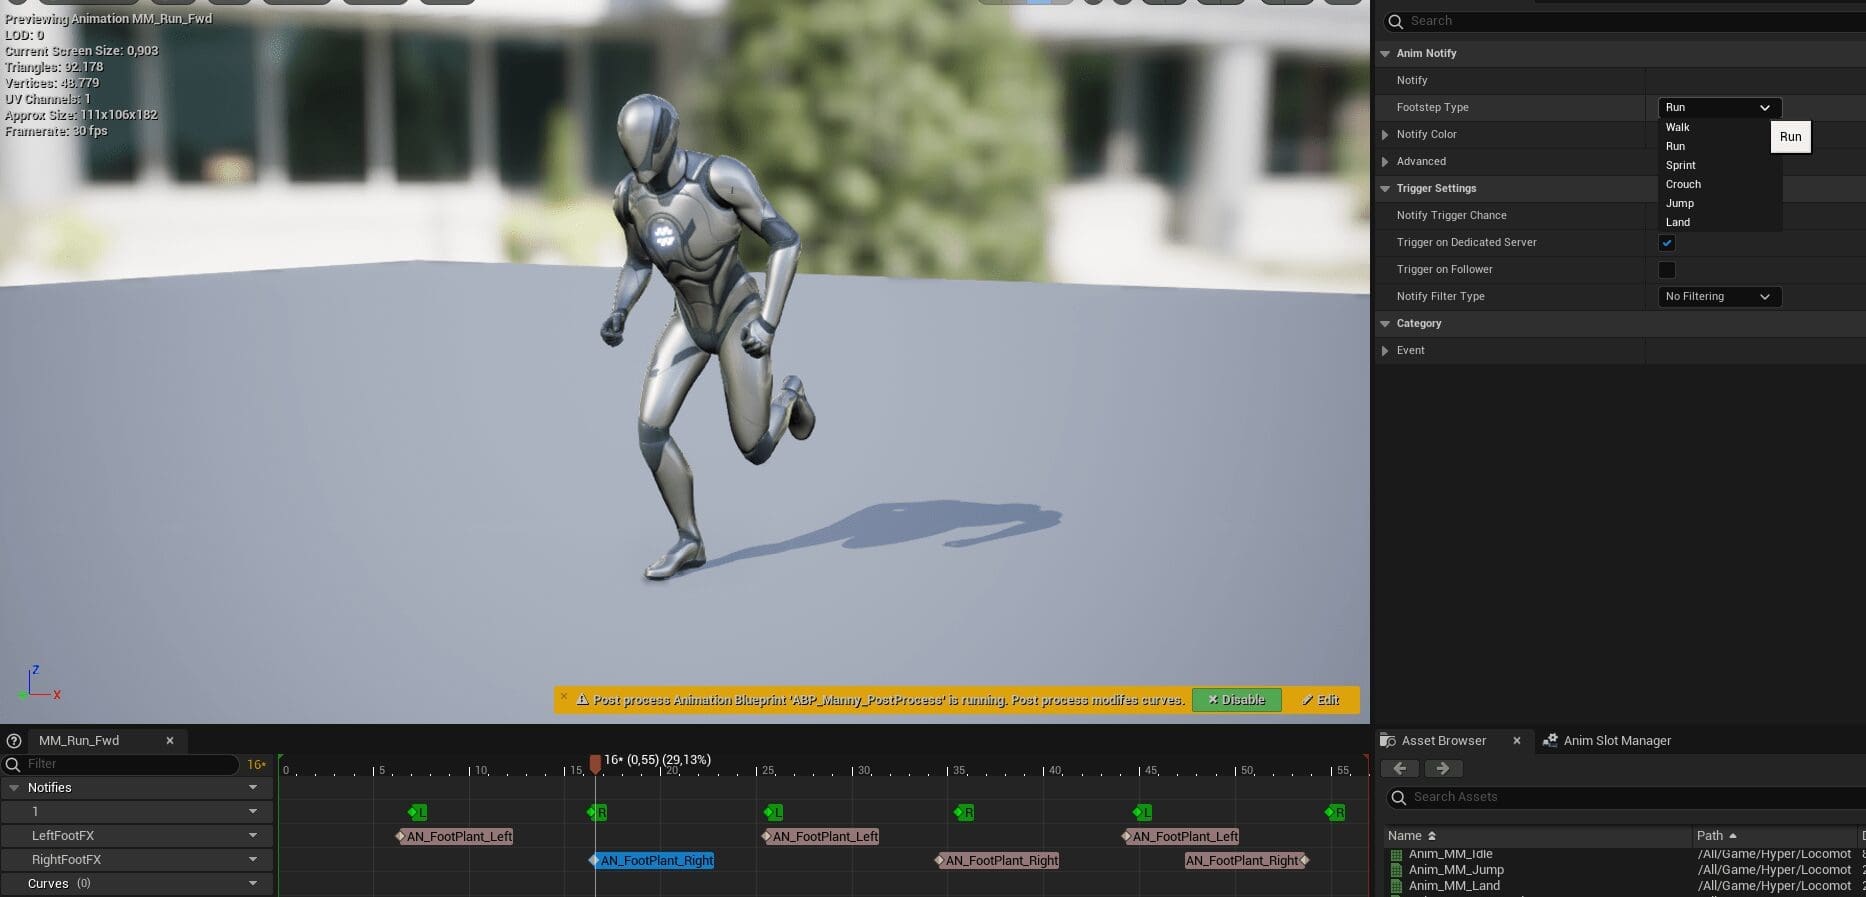Enable Trigger on Follower checkbox
The height and width of the screenshot is (897, 1866).
click(x=1666, y=270)
